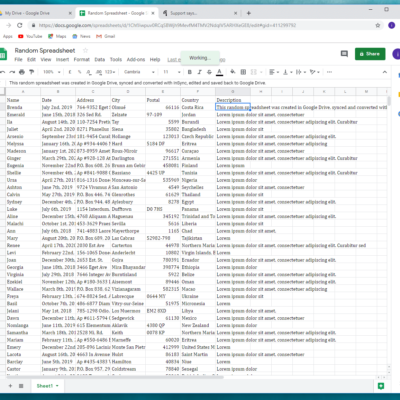The width and height of the screenshot is (400, 400).
Task: Click the More toolbar options ellipsis
Action: [330, 72]
